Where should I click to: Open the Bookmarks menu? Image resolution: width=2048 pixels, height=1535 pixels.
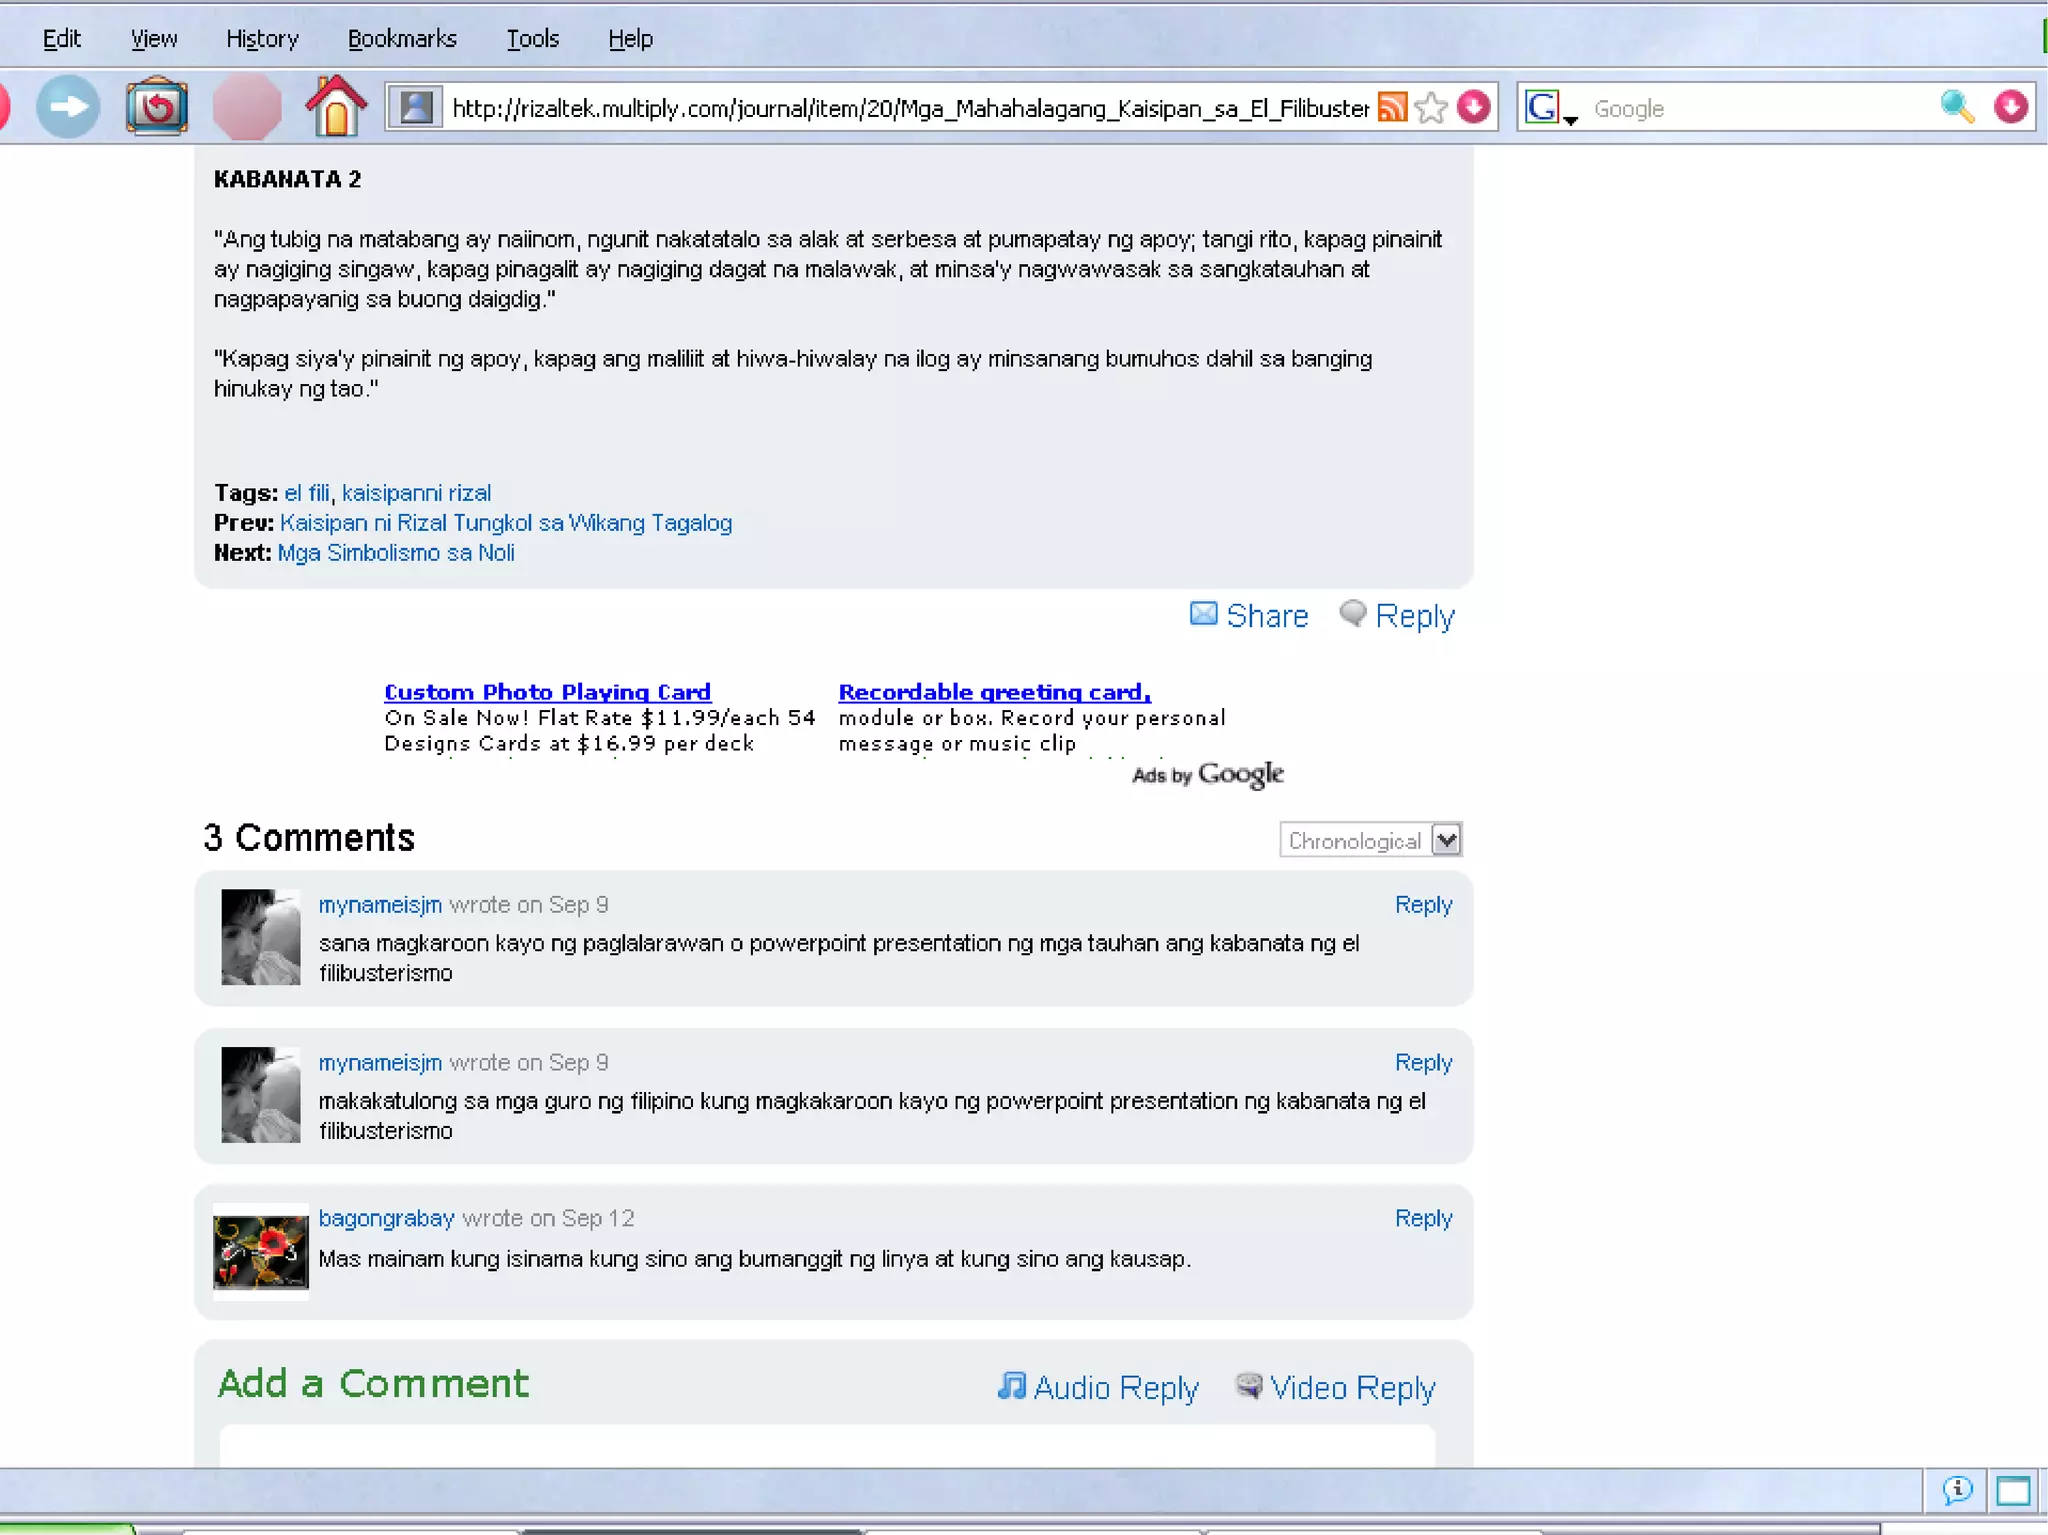tap(402, 39)
